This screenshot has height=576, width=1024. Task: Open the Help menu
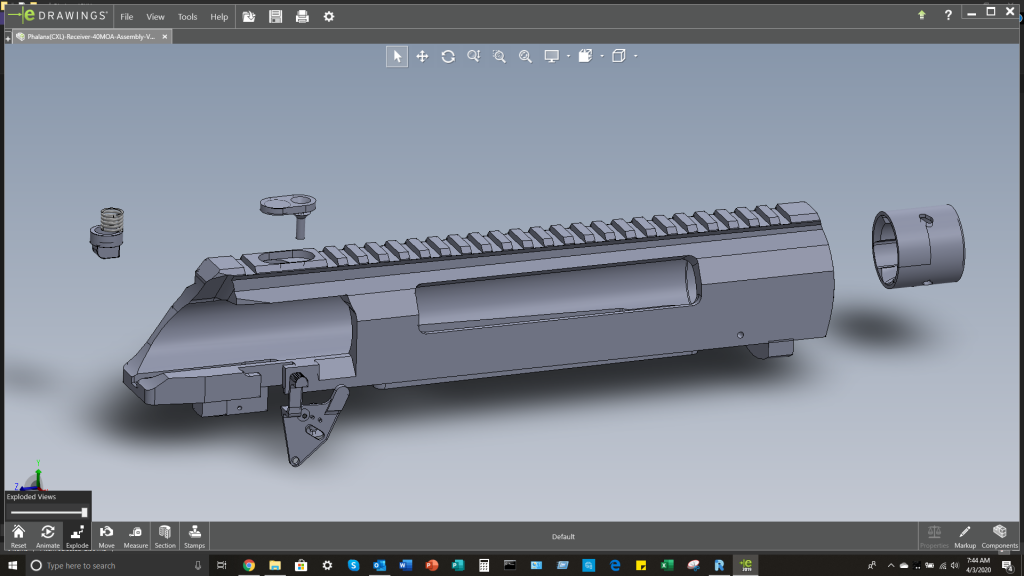(x=219, y=17)
